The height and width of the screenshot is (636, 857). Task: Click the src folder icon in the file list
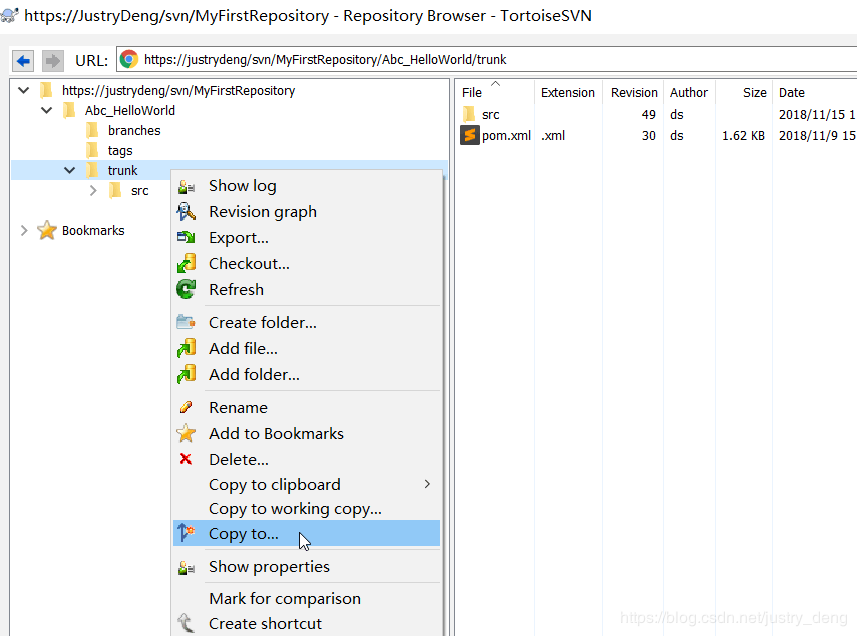pos(469,114)
